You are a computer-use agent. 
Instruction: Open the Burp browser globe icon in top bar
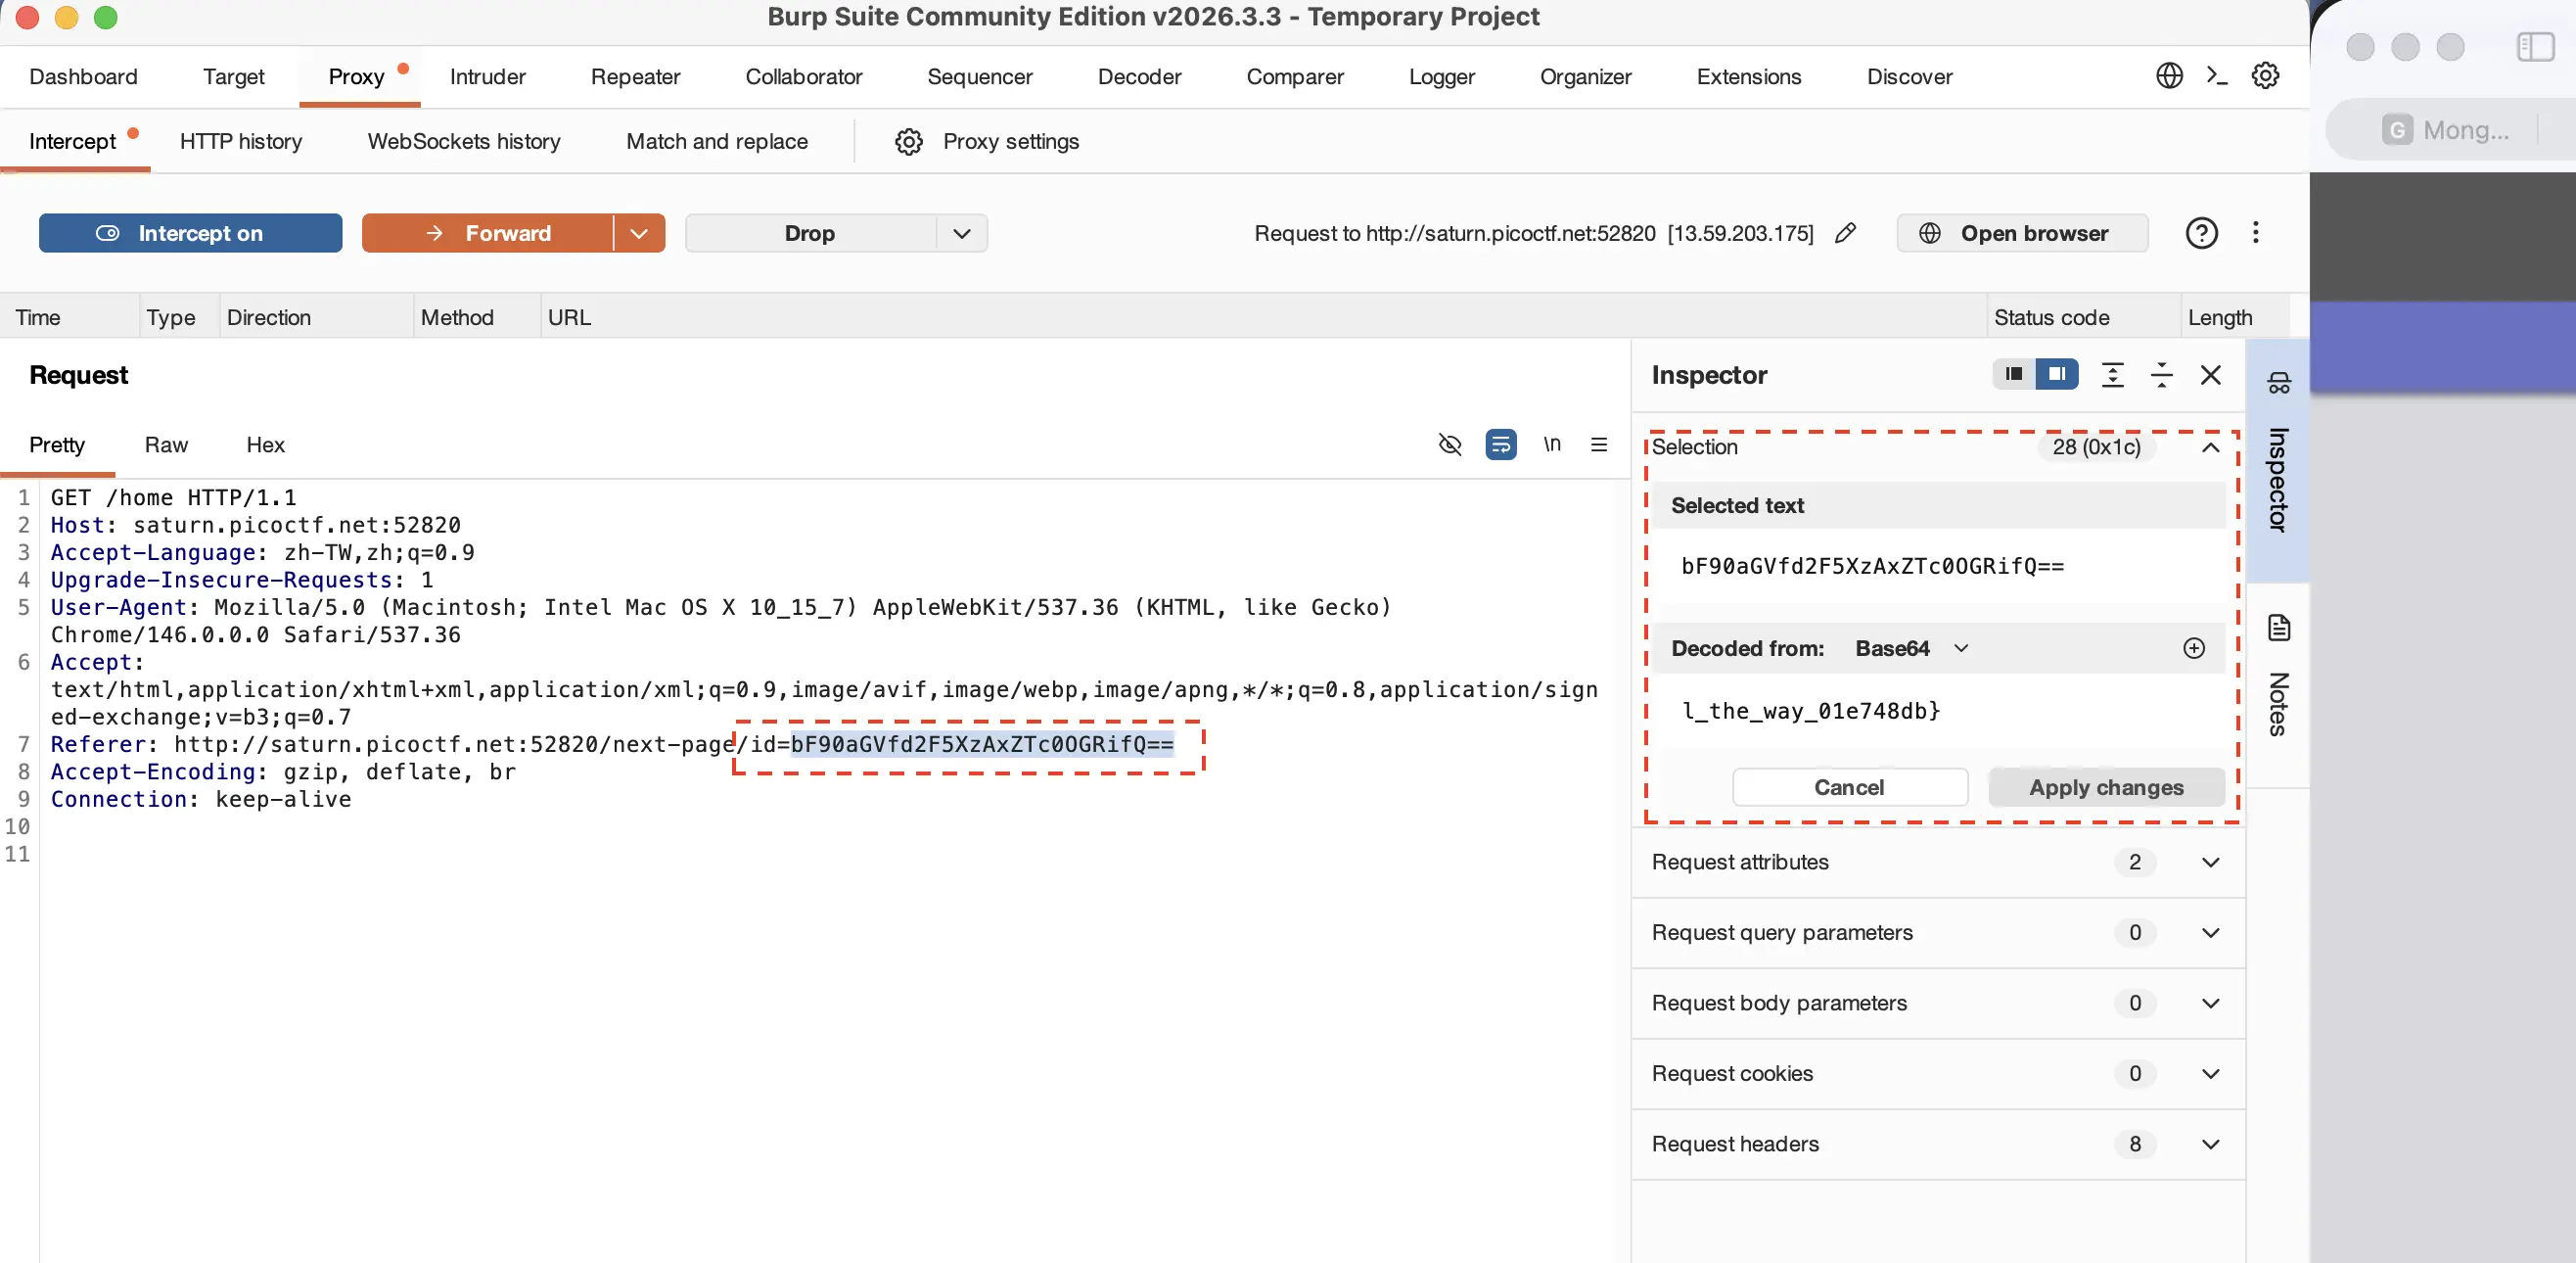[x=2169, y=76]
